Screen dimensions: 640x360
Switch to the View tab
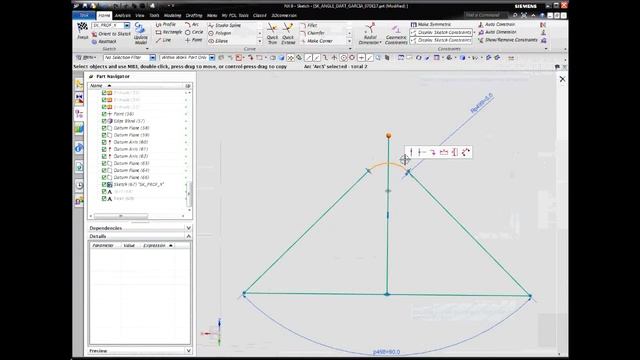[x=140, y=16]
